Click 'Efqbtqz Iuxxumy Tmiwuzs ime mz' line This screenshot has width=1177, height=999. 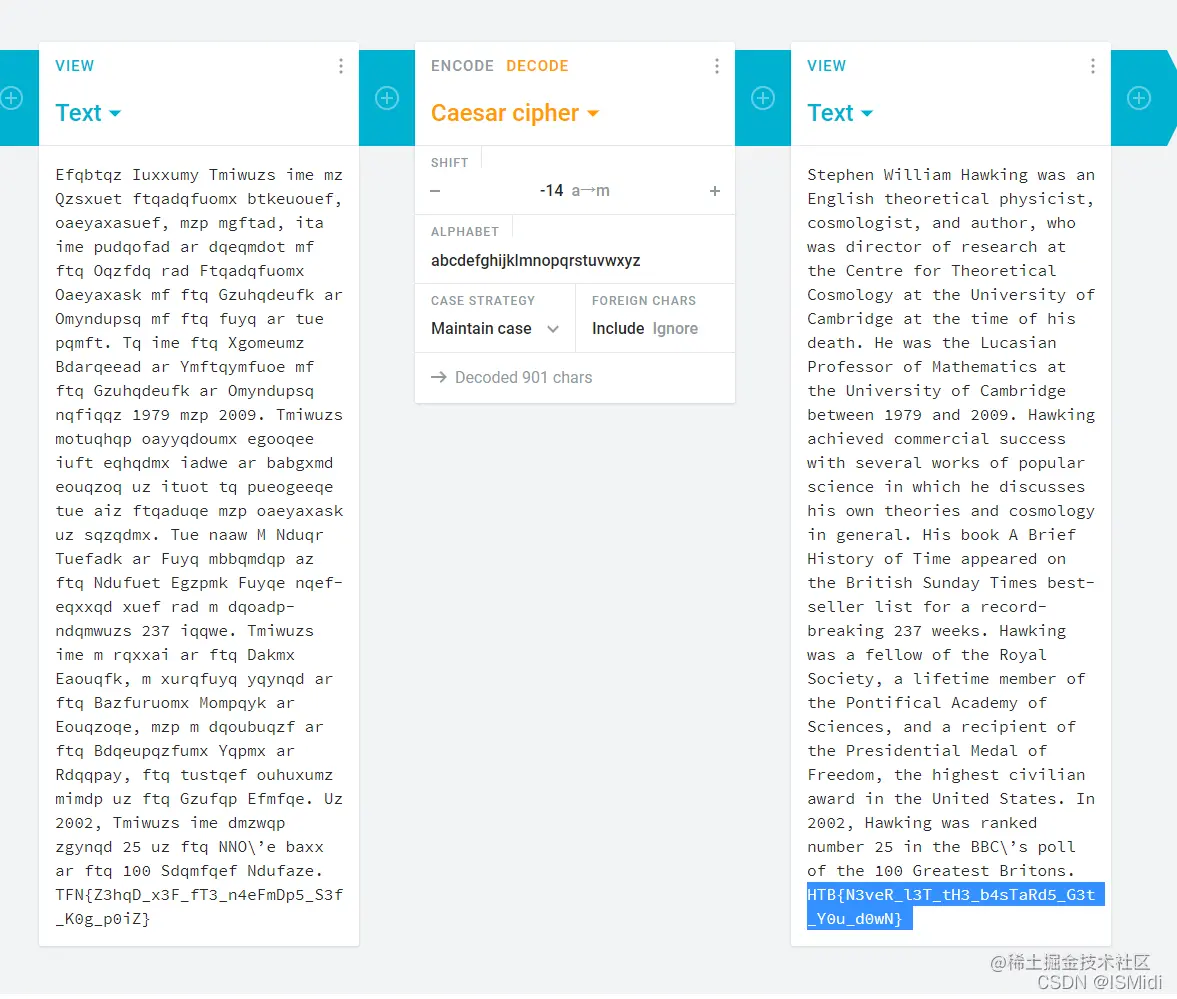point(199,175)
